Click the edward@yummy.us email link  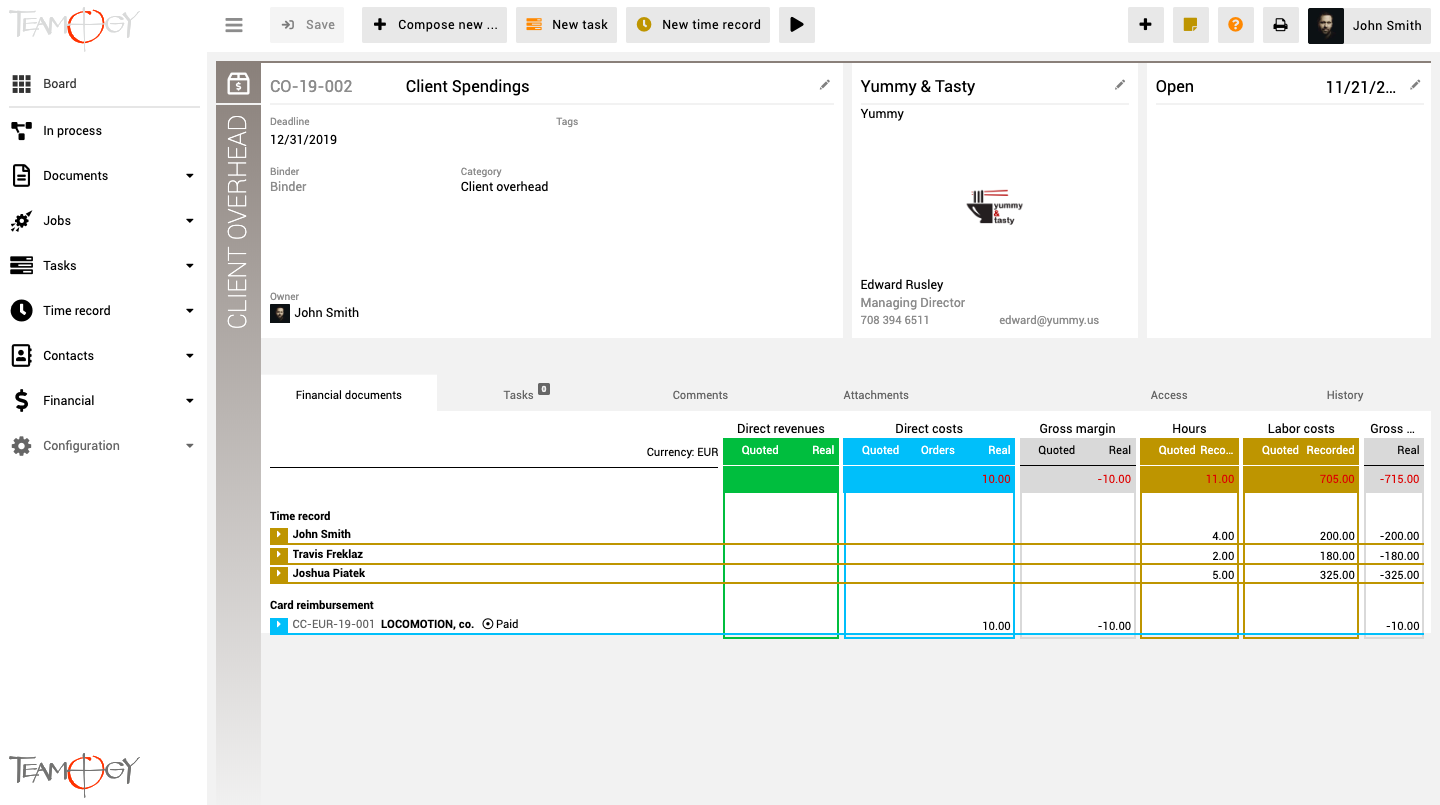point(1049,320)
